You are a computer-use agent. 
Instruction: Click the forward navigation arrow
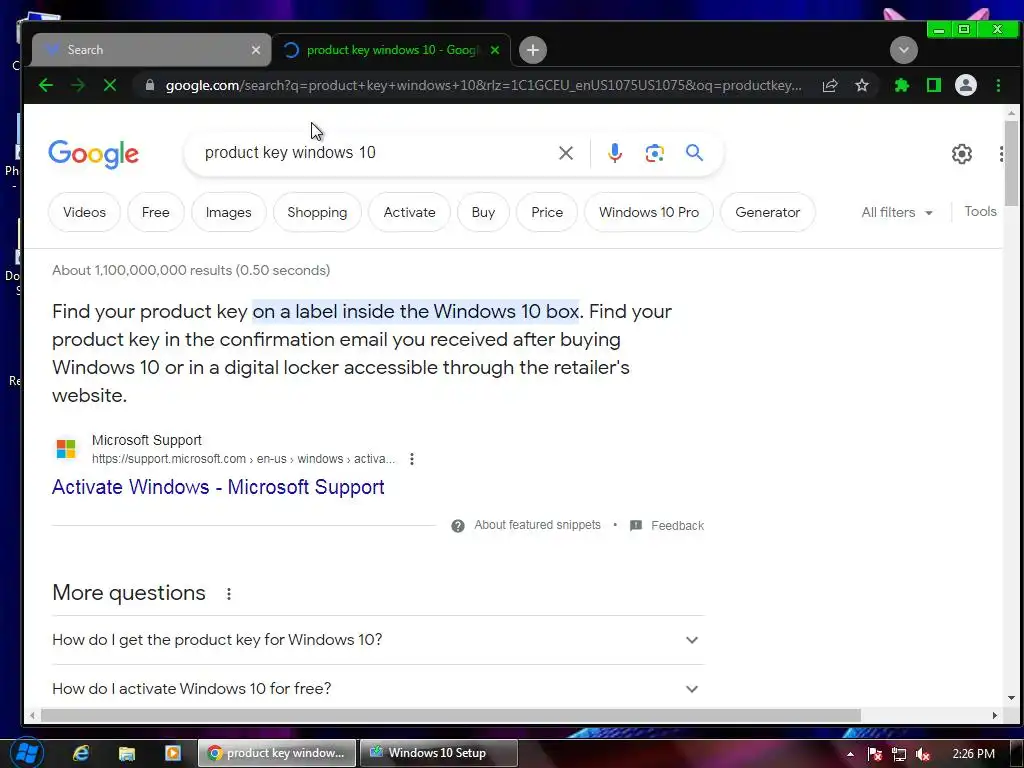point(78,86)
